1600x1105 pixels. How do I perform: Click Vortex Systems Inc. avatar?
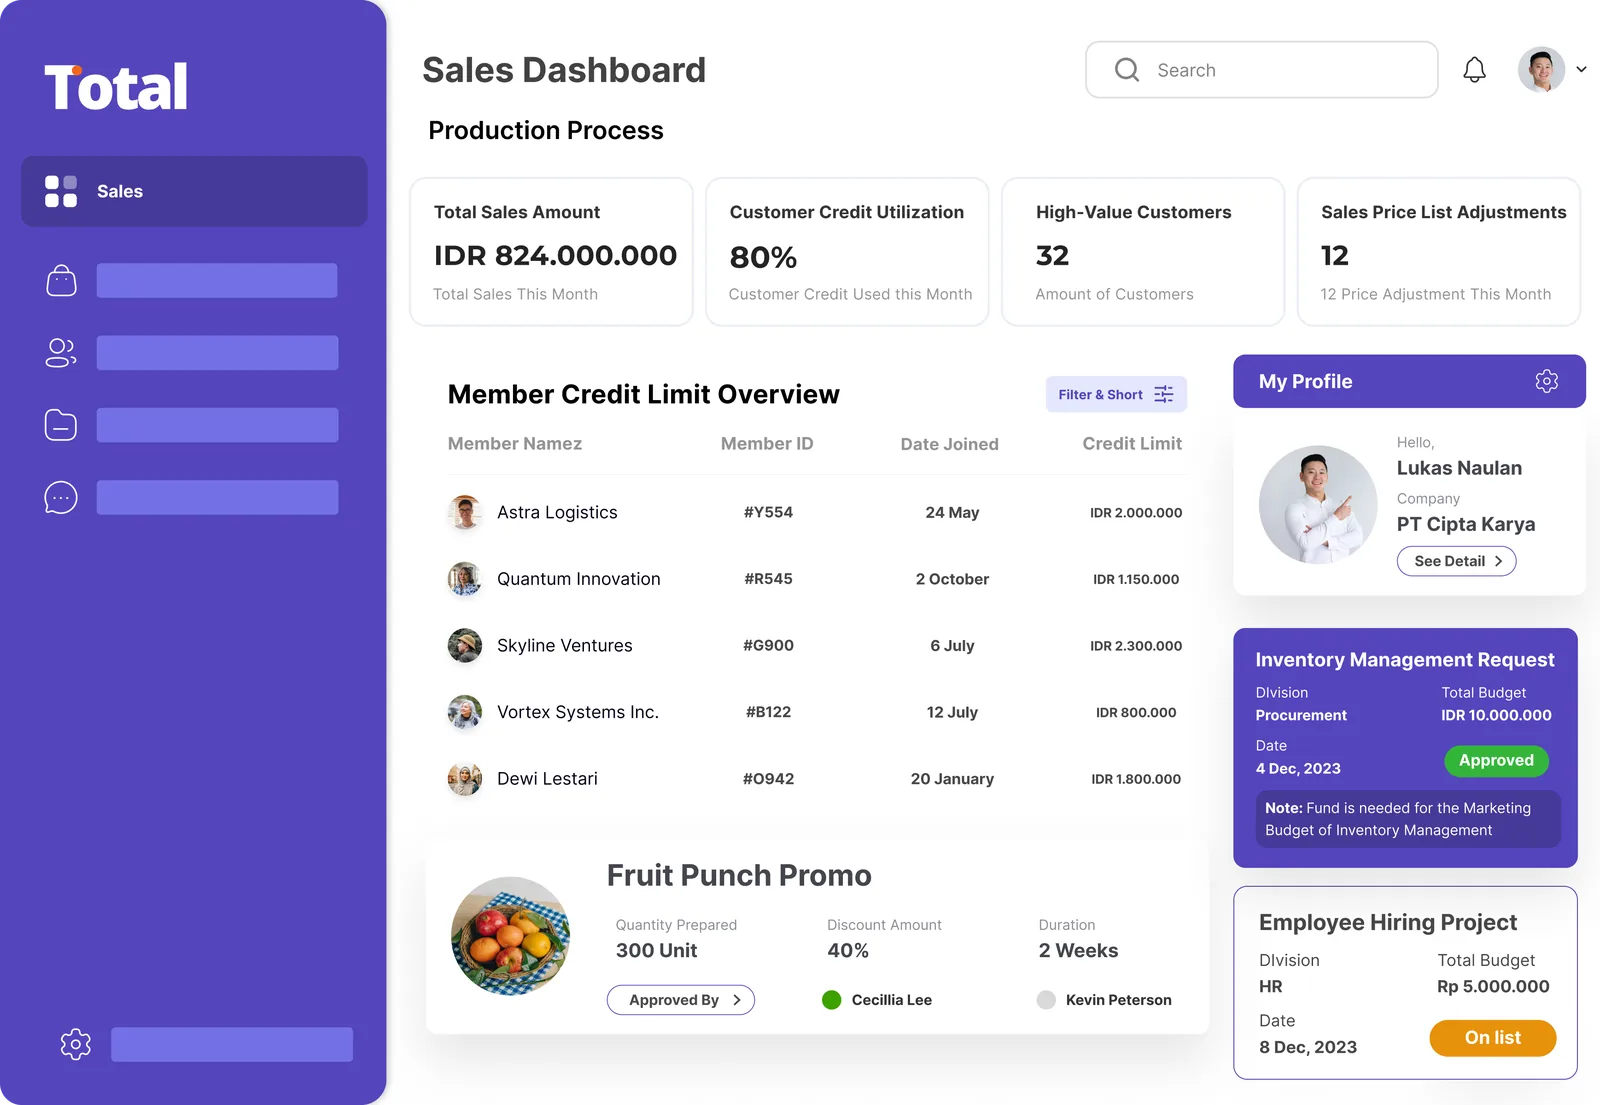pos(465,712)
